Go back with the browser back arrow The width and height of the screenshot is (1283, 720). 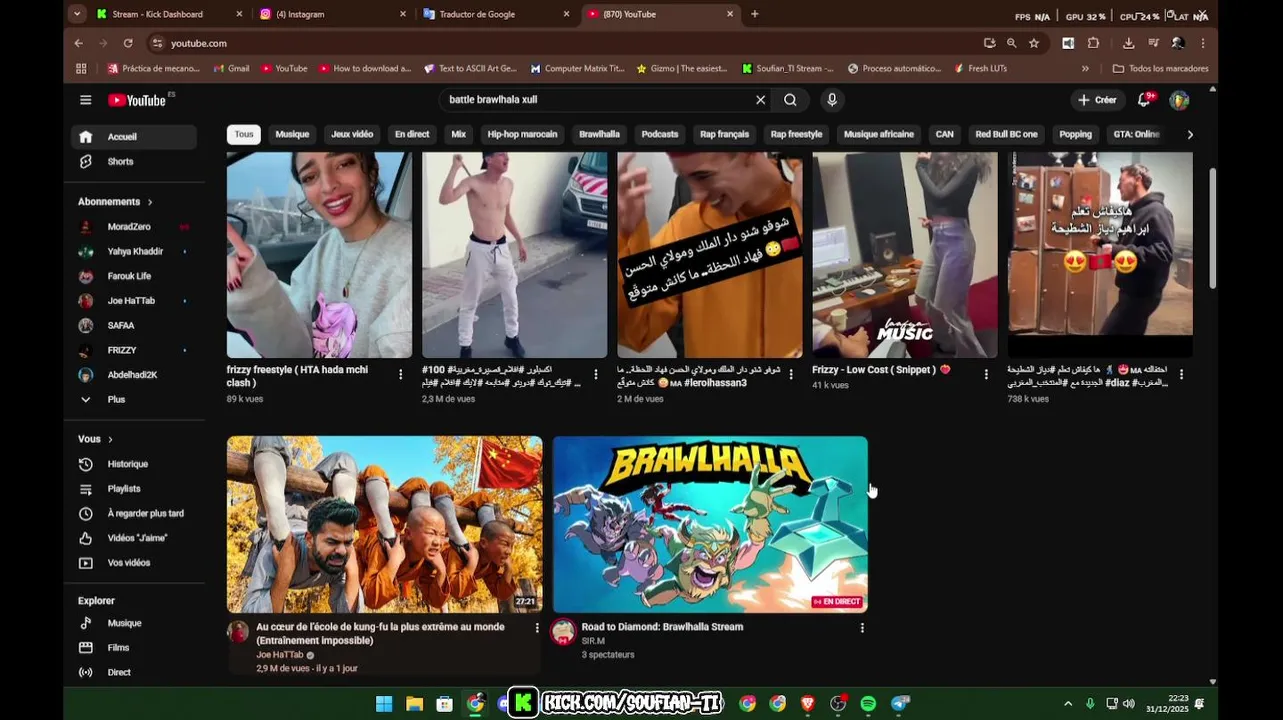click(79, 43)
